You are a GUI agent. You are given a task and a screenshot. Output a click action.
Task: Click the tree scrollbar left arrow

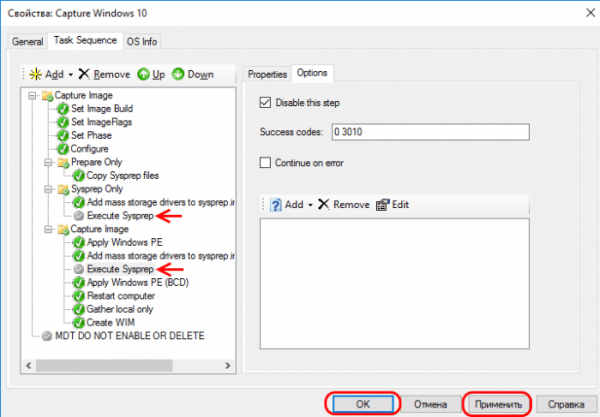pyautogui.click(x=29, y=365)
